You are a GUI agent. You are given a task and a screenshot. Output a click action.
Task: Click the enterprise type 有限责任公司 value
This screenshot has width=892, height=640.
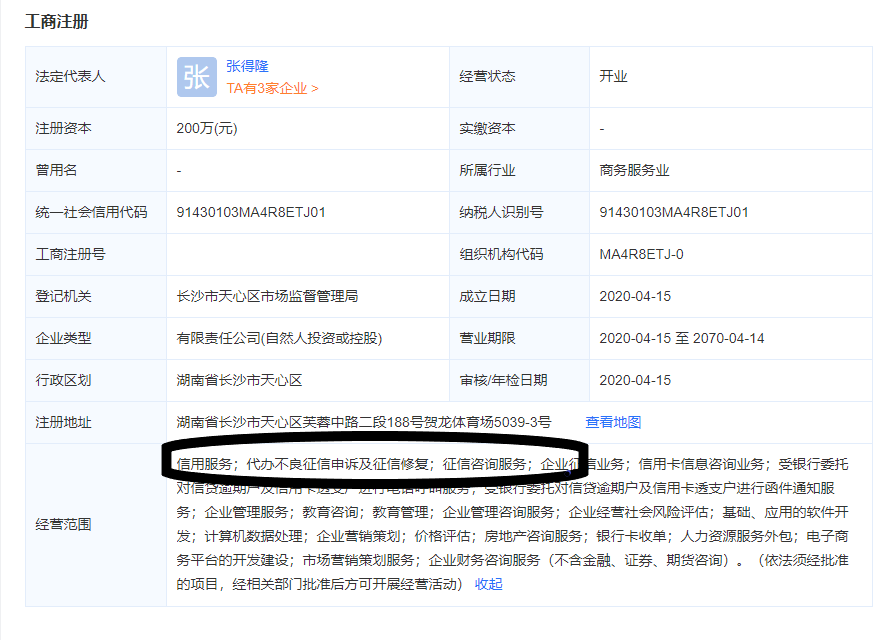[x=279, y=338]
